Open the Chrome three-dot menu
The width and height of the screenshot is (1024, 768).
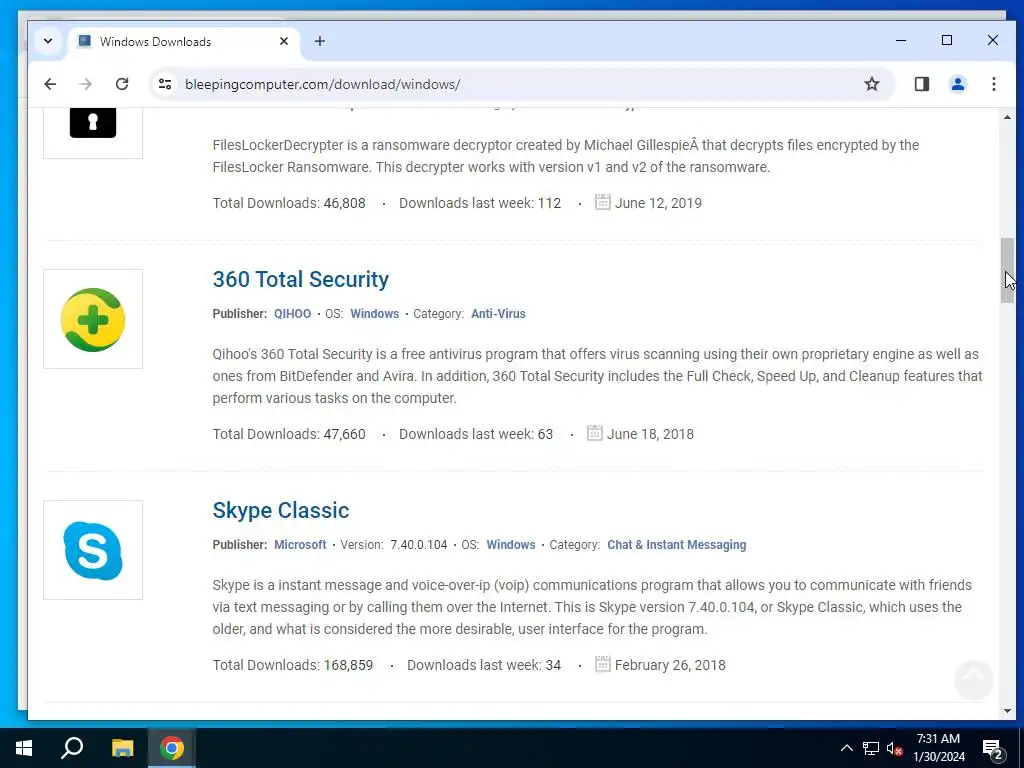(x=993, y=84)
